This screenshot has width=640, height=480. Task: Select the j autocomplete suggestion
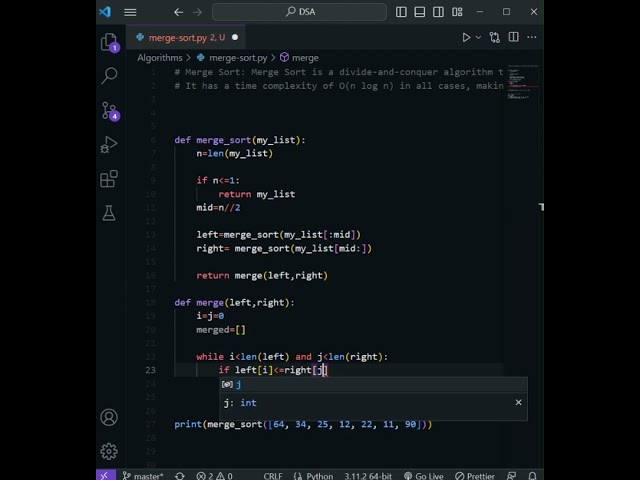point(373,384)
